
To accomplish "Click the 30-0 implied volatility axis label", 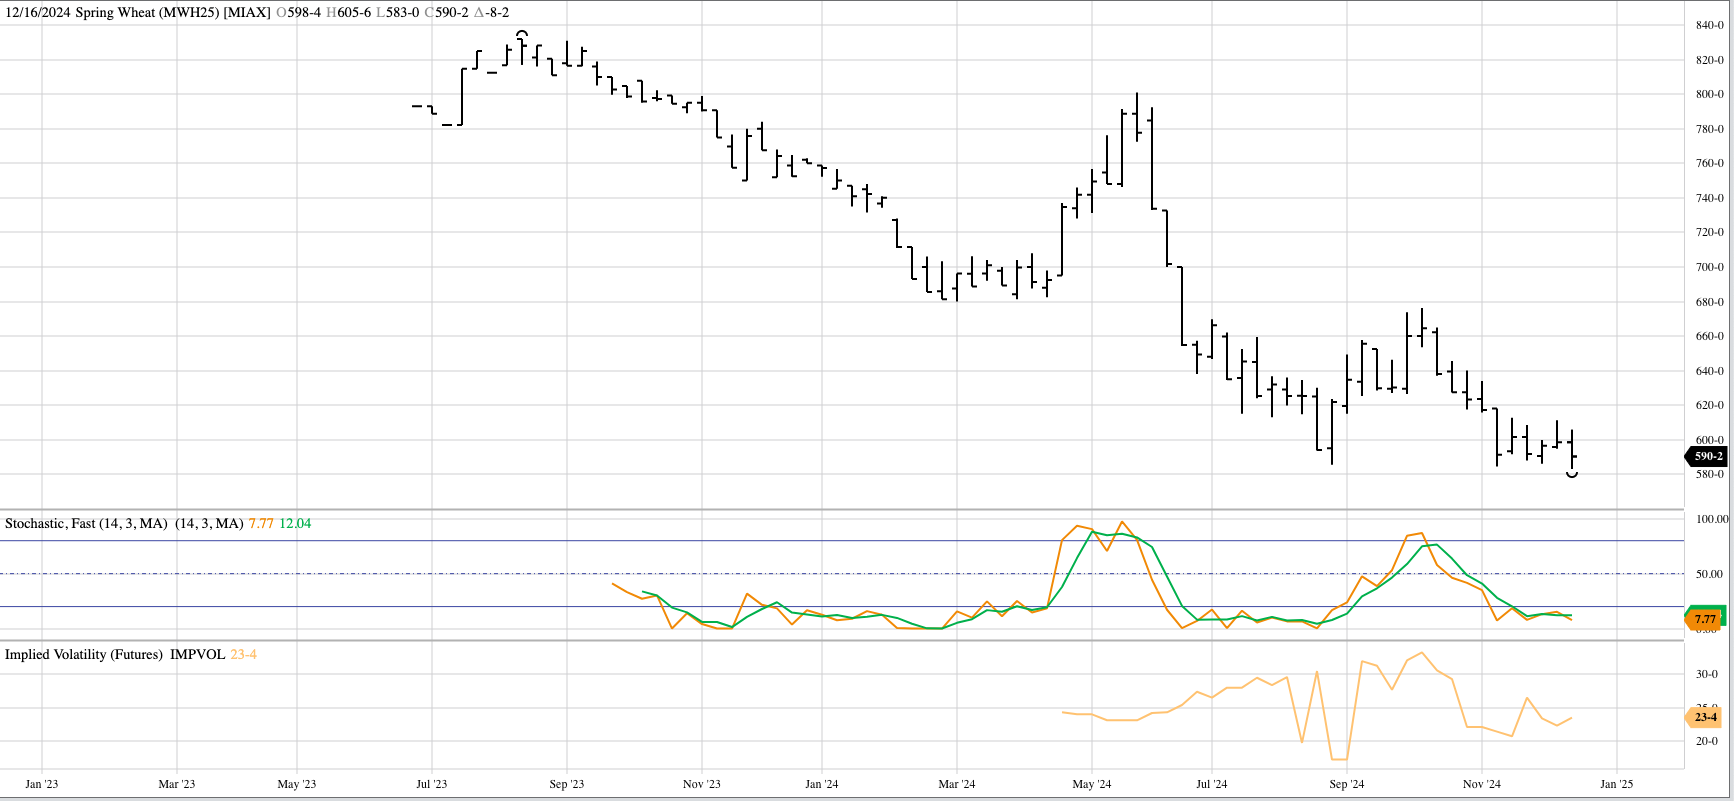I will click(x=1706, y=675).
